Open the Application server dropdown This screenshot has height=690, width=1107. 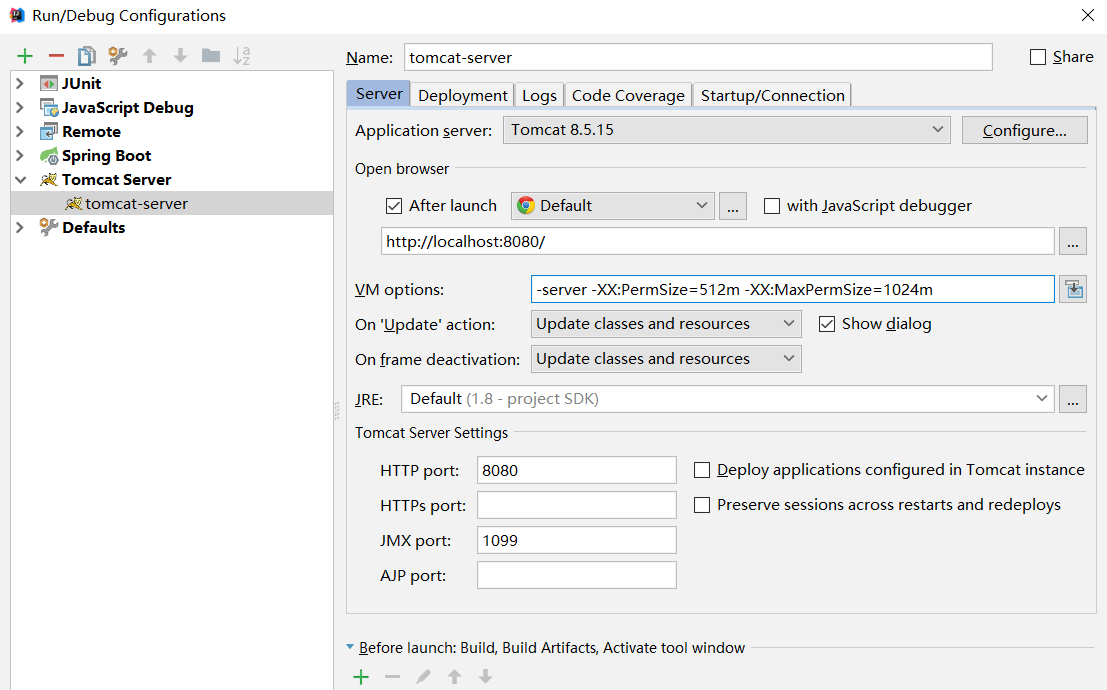pos(725,130)
